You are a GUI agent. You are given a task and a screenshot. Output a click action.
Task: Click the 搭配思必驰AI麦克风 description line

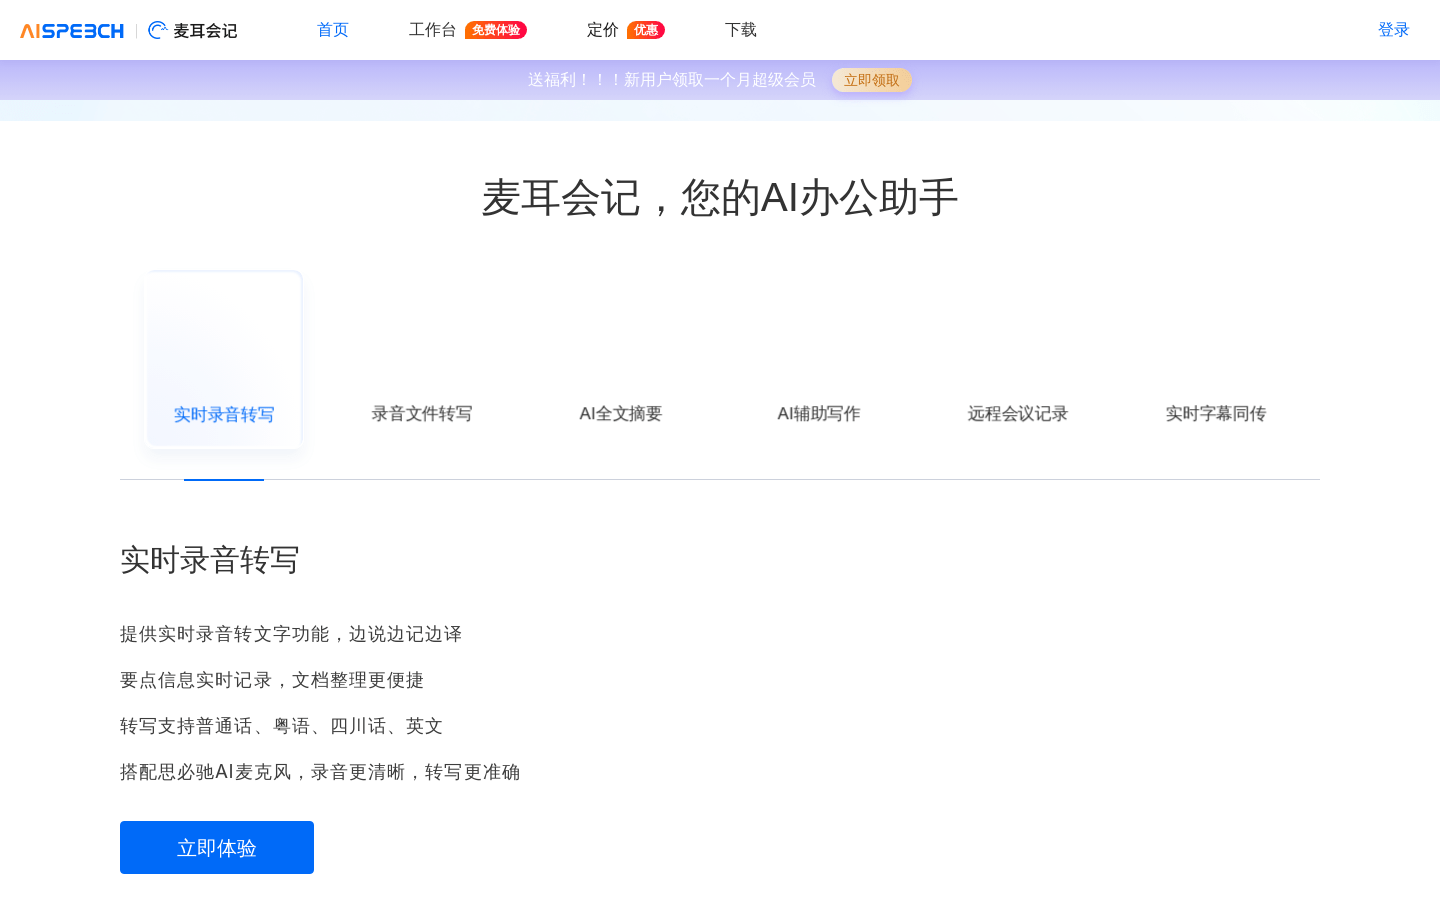point(320,772)
